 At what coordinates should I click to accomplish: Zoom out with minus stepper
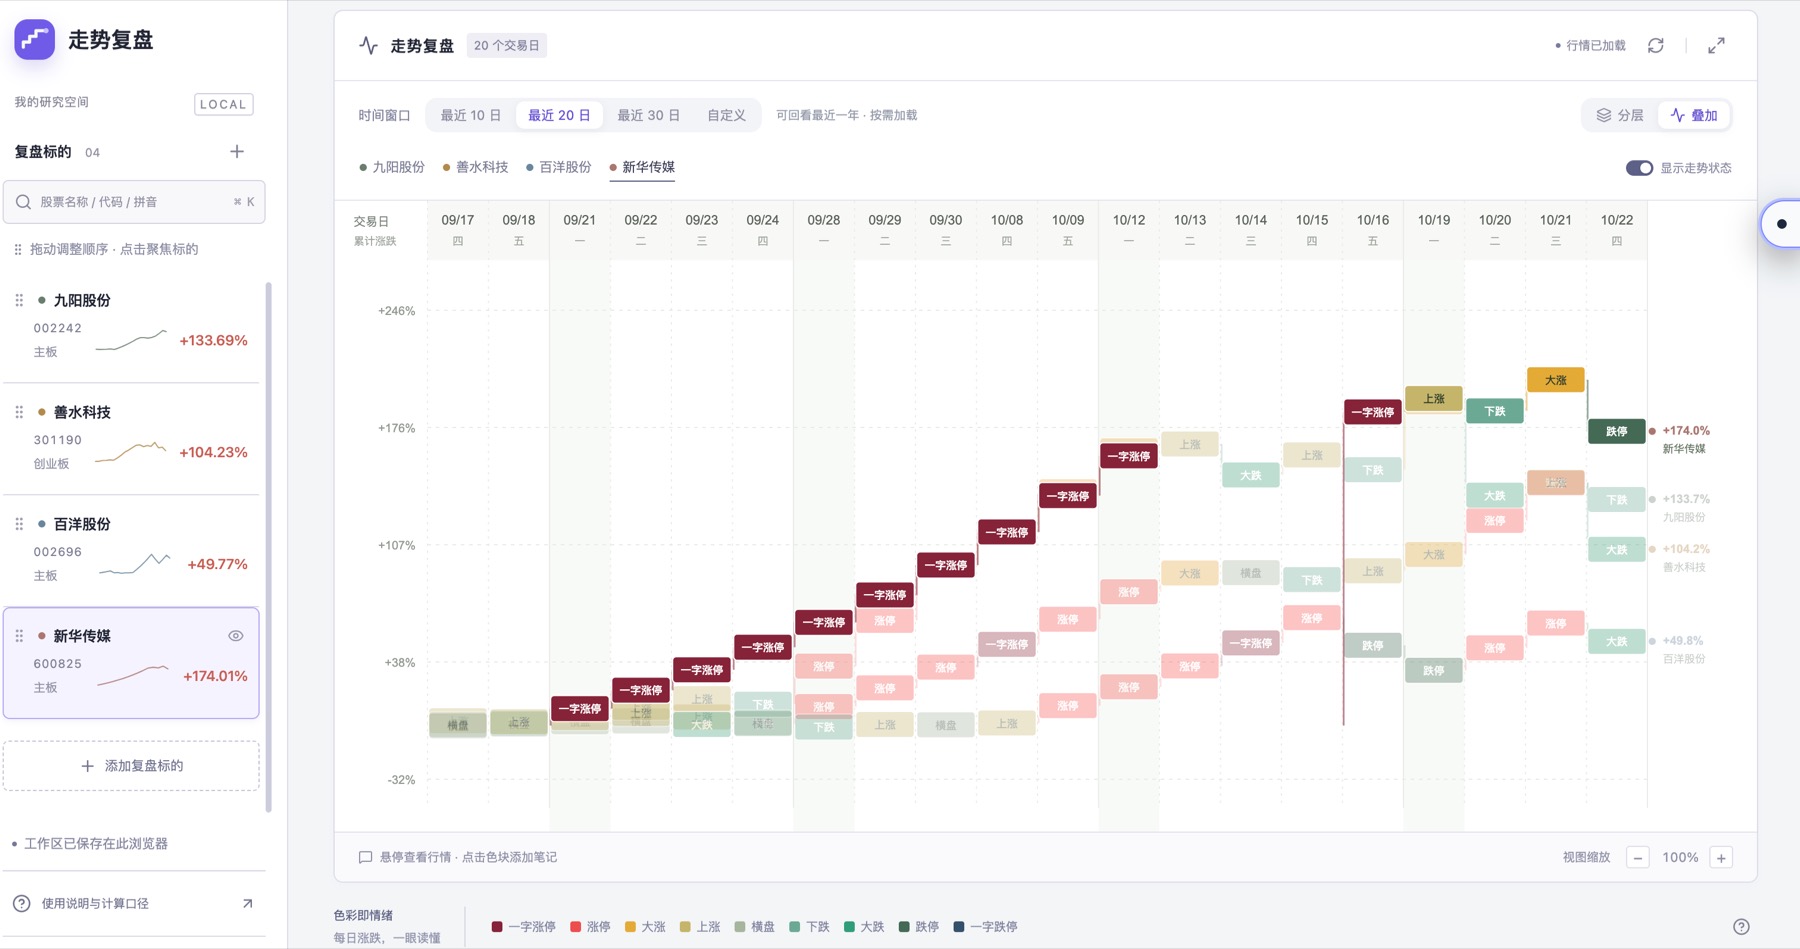(1638, 858)
